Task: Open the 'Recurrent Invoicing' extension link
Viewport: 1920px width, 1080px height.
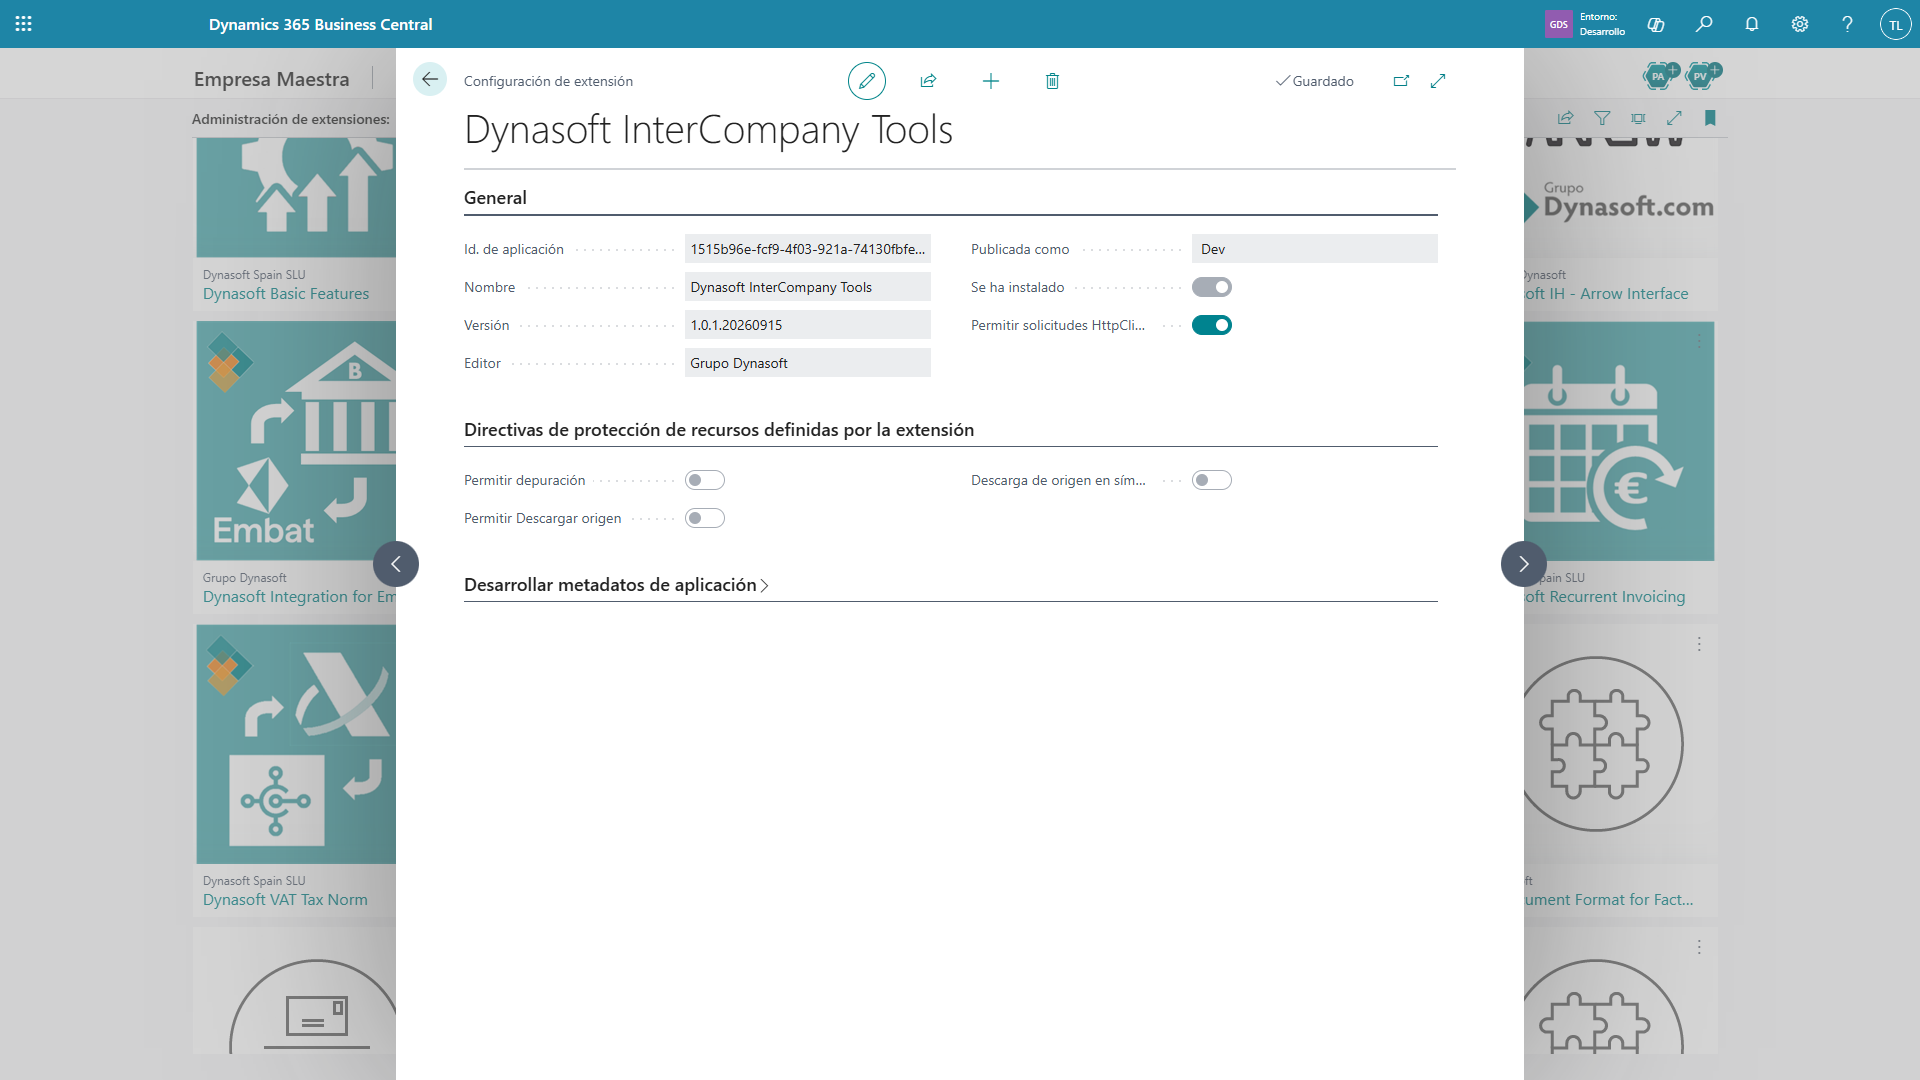Action: tap(1605, 597)
